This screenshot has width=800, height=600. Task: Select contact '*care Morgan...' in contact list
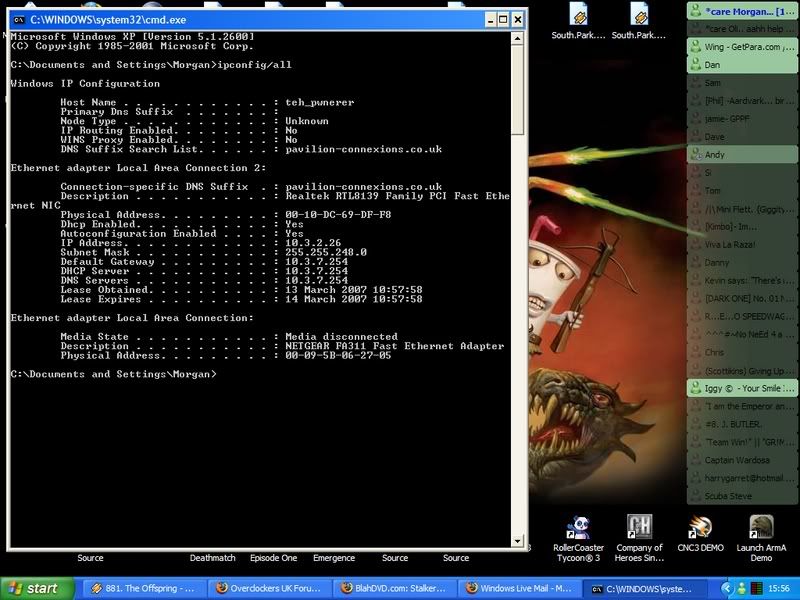tap(742, 11)
